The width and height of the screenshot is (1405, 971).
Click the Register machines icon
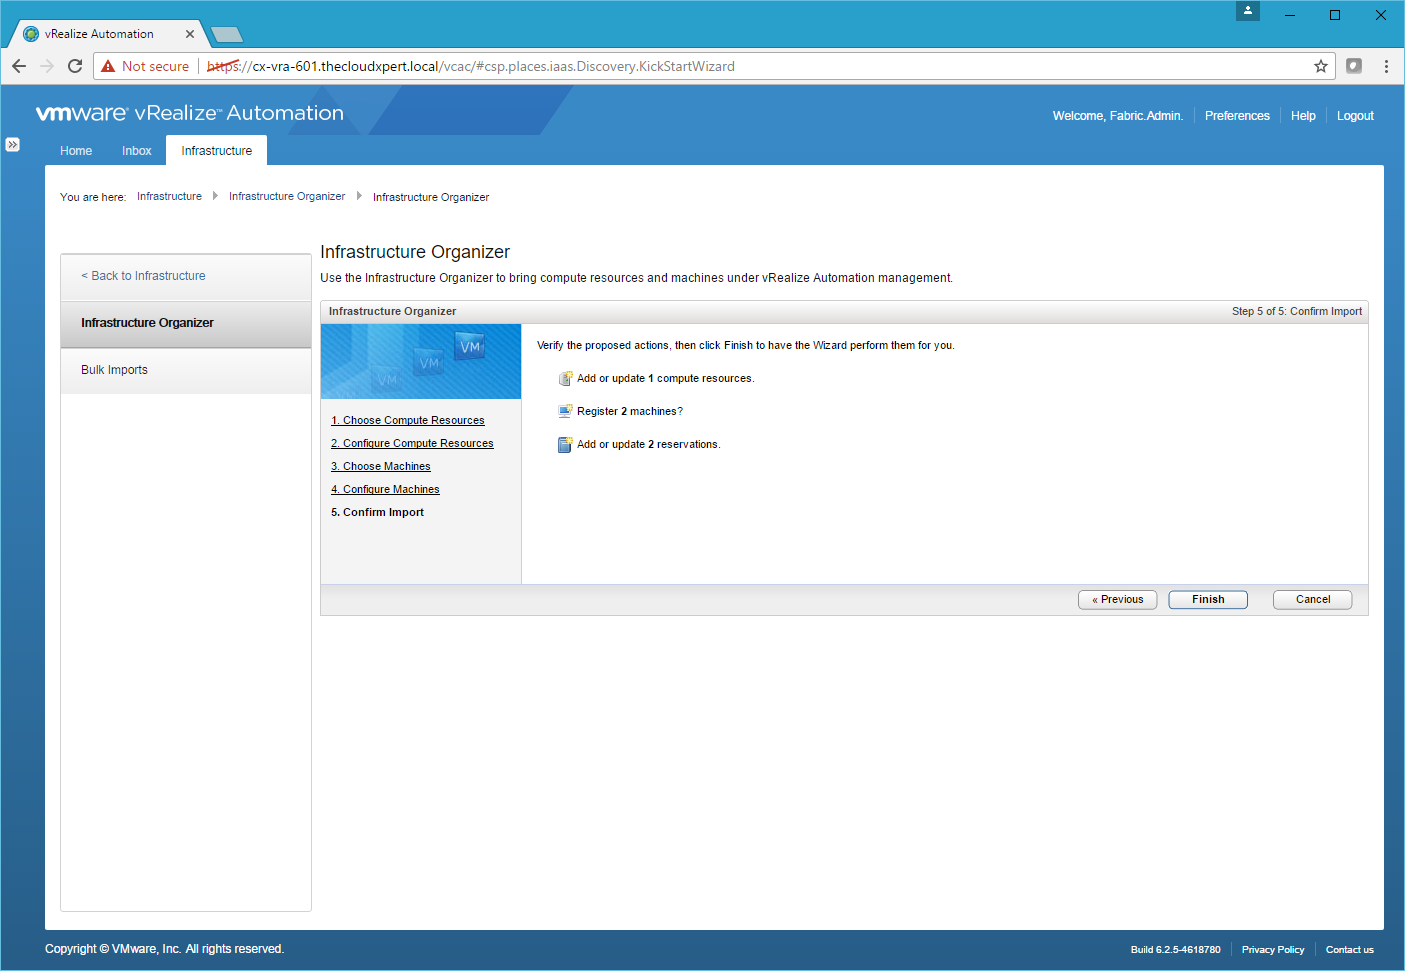[x=565, y=412]
